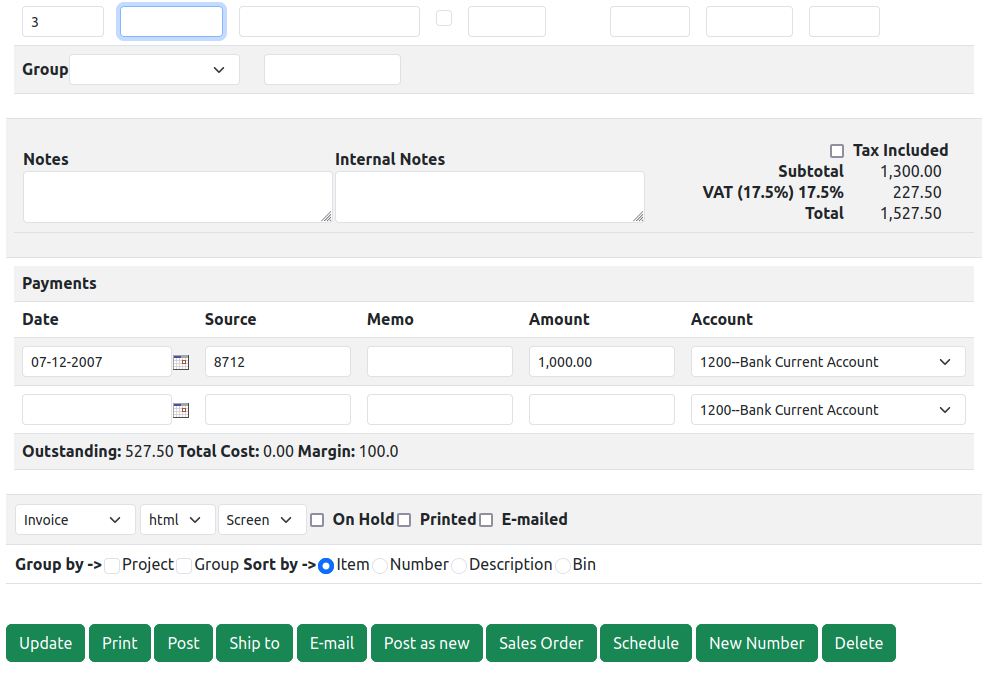Image resolution: width=985 pixels, height=674 pixels.
Task: Check the Group by Group option
Action: pos(184,565)
